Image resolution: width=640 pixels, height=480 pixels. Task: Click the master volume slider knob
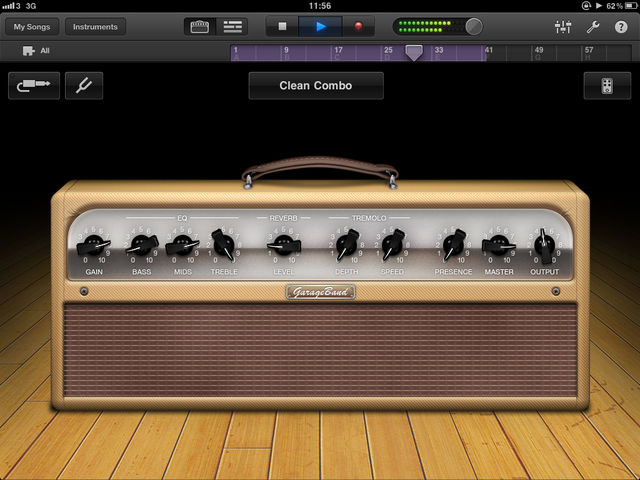tap(473, 27)
